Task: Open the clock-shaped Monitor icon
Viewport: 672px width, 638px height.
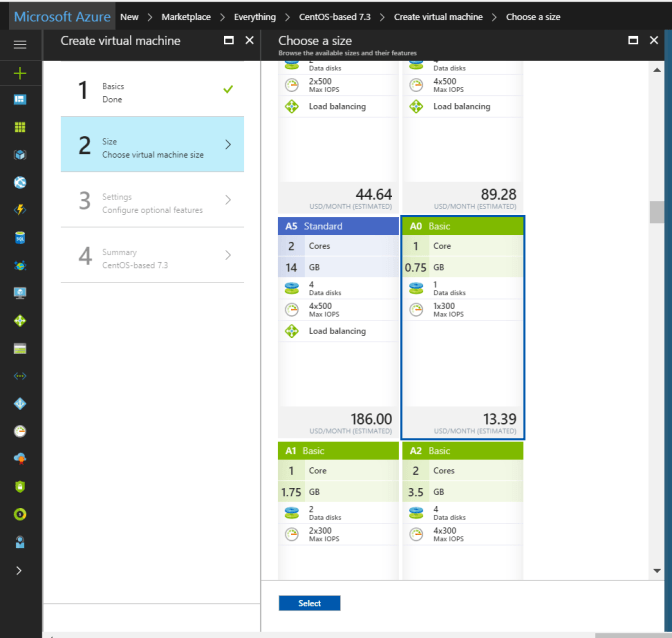Action: click(20, 431)
